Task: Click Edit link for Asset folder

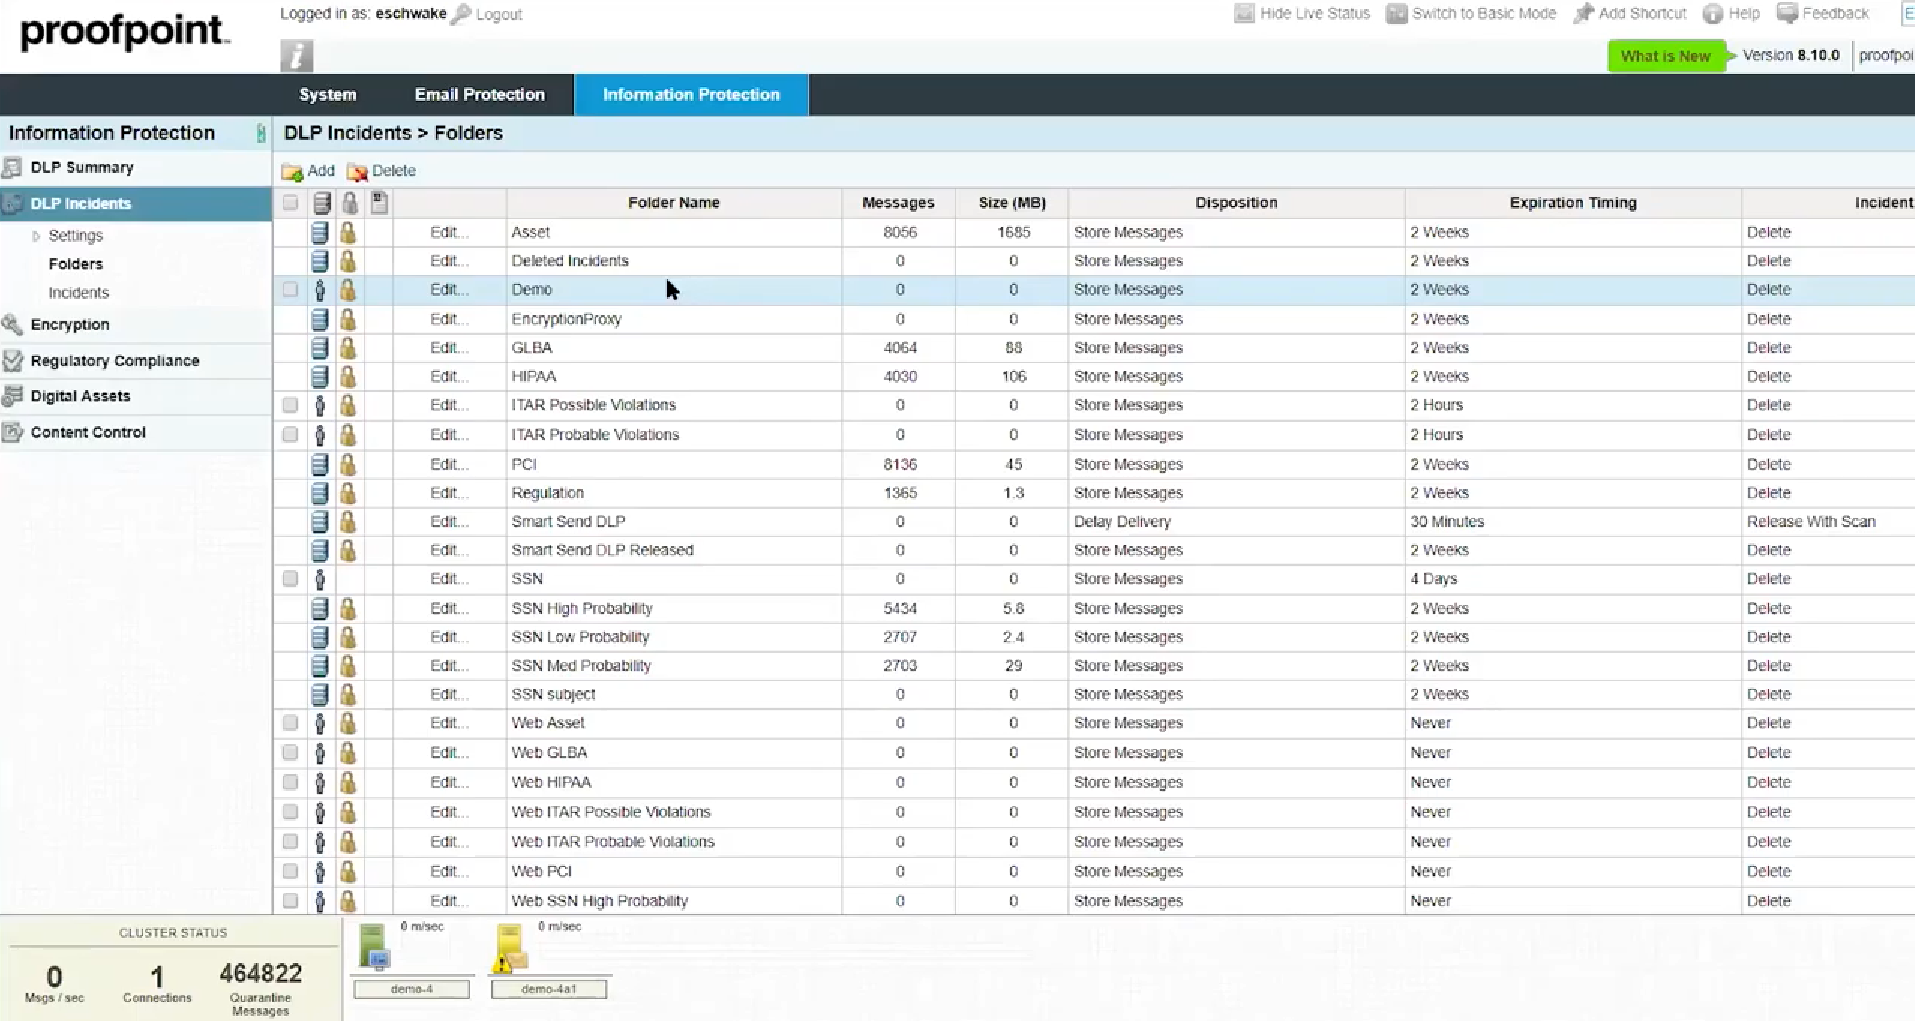Action: pyautogui.click(x=449, y=232)
